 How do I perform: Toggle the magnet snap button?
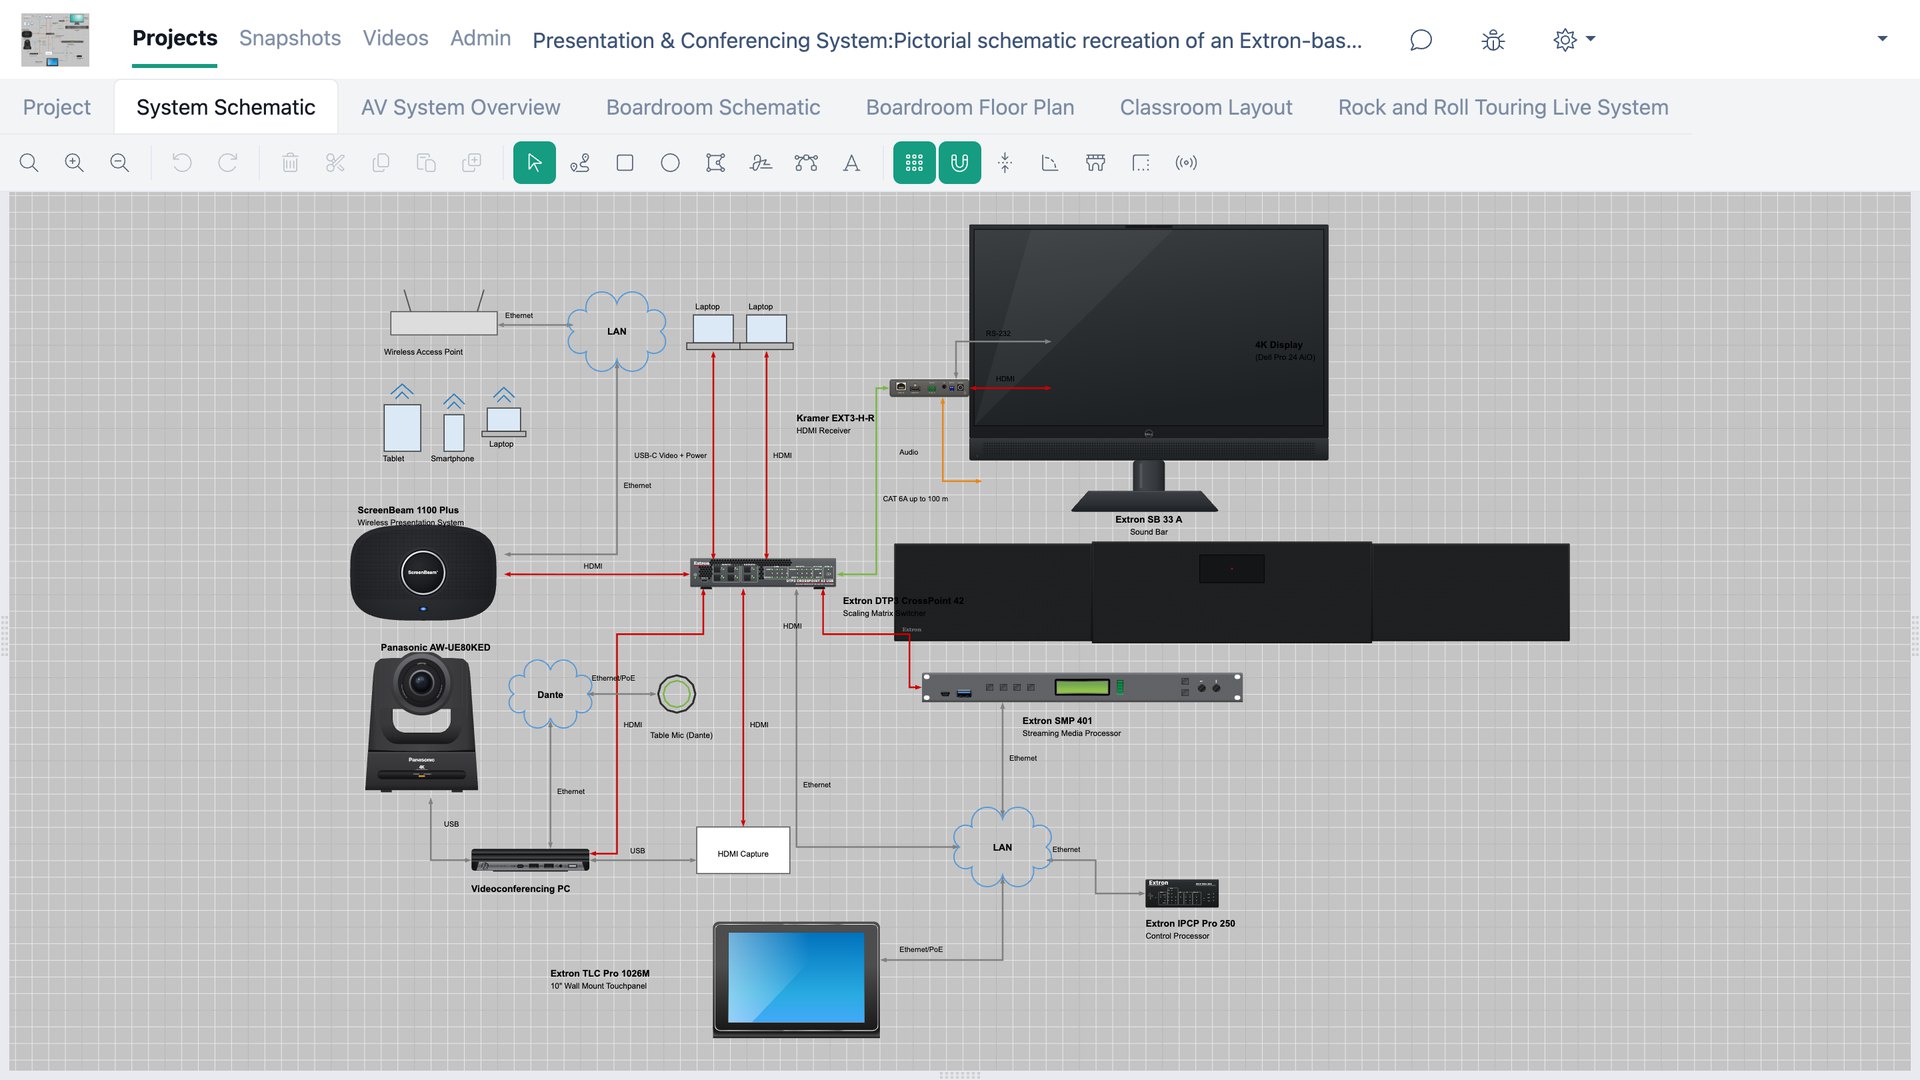(x=959, y=163)
